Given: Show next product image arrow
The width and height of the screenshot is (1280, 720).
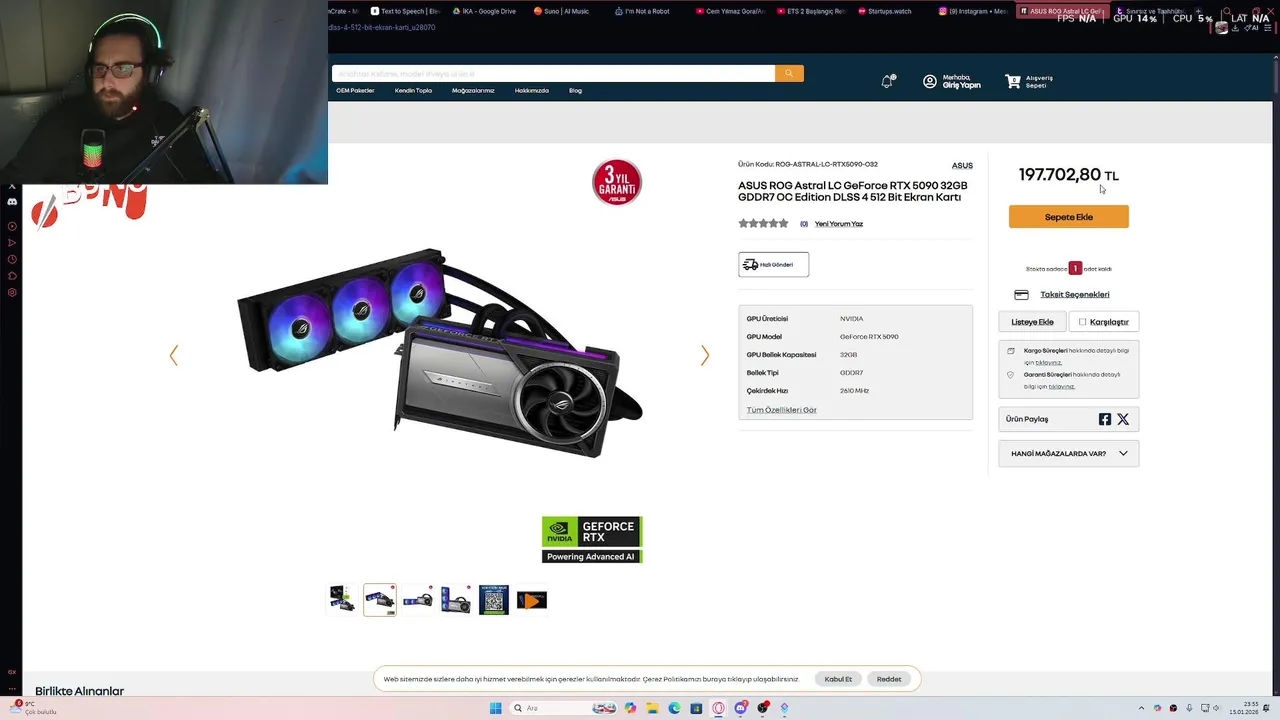Looking at the screenshot, I should point(705,355).
